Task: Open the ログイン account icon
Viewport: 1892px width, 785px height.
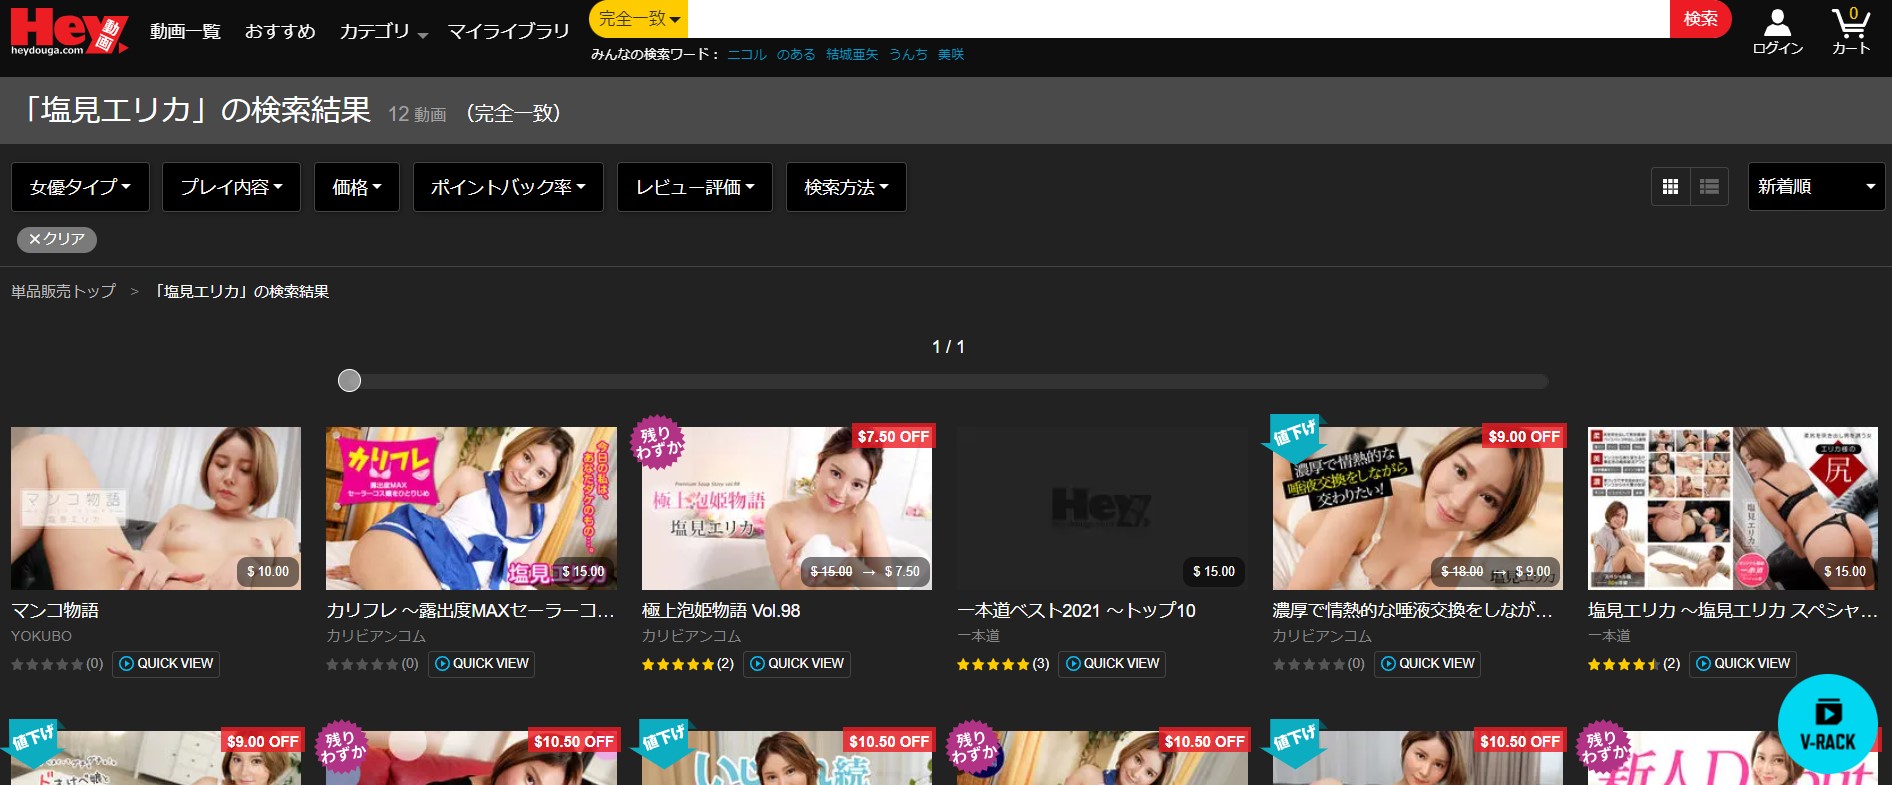Action: [1777, 32]
